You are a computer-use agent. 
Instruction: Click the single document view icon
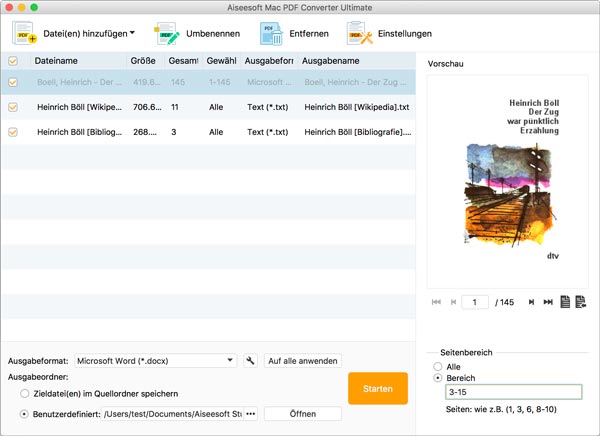565,302
